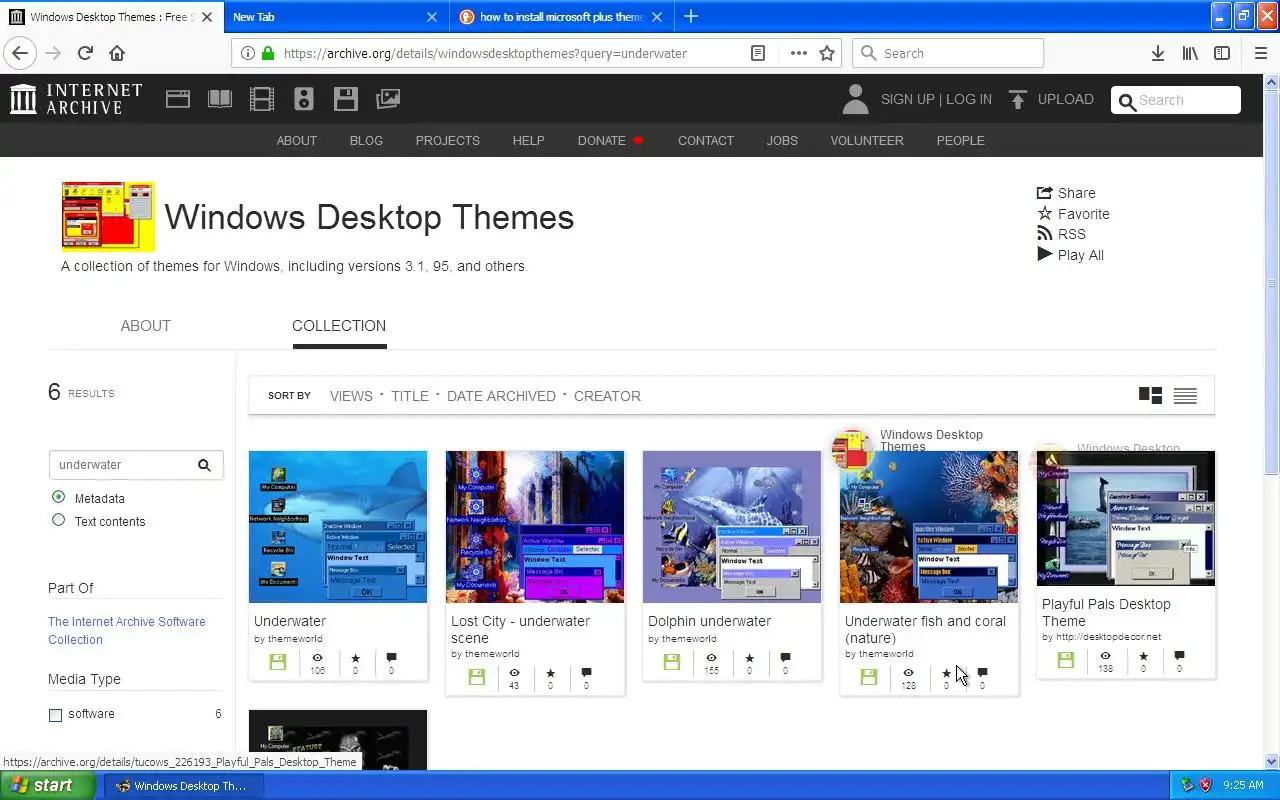Screen dimensions: 1280x800
Task: Open Internet Archive Web section icon
Action: (178, 99)
